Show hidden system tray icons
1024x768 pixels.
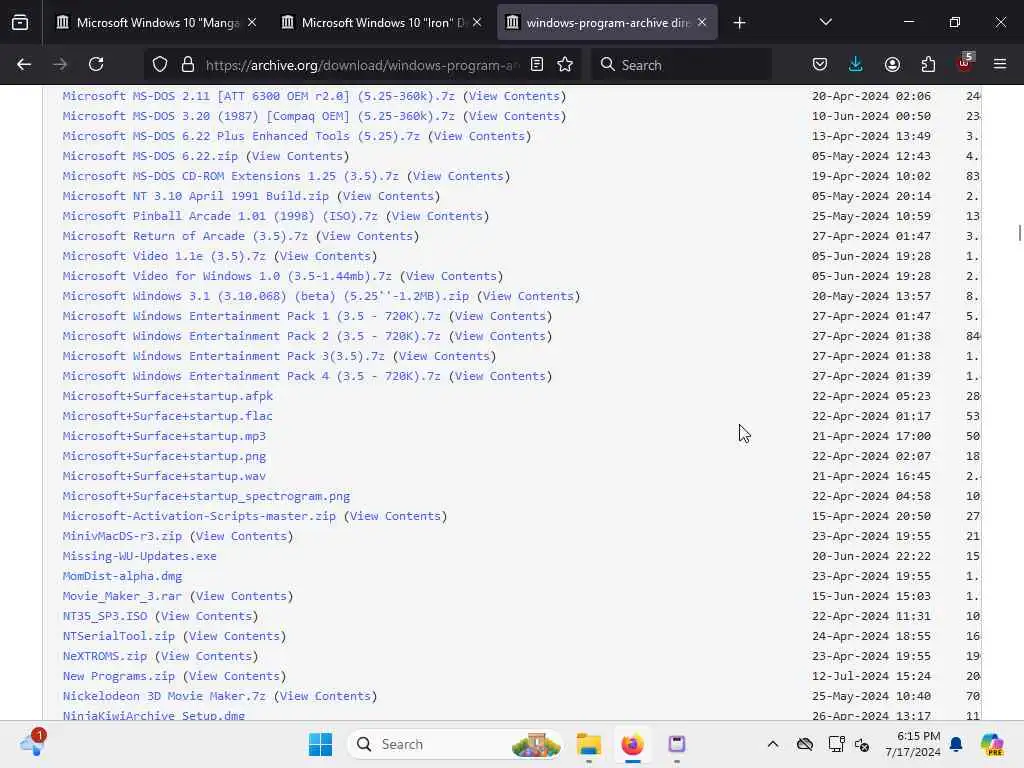point(773,744)
